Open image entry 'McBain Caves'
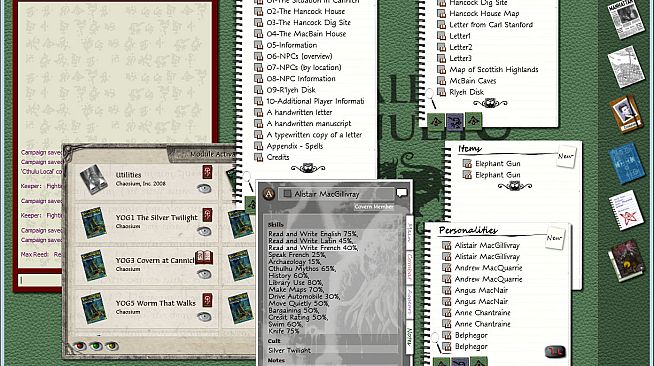Viewport: 654px width, 366px height. pos(473,81)
